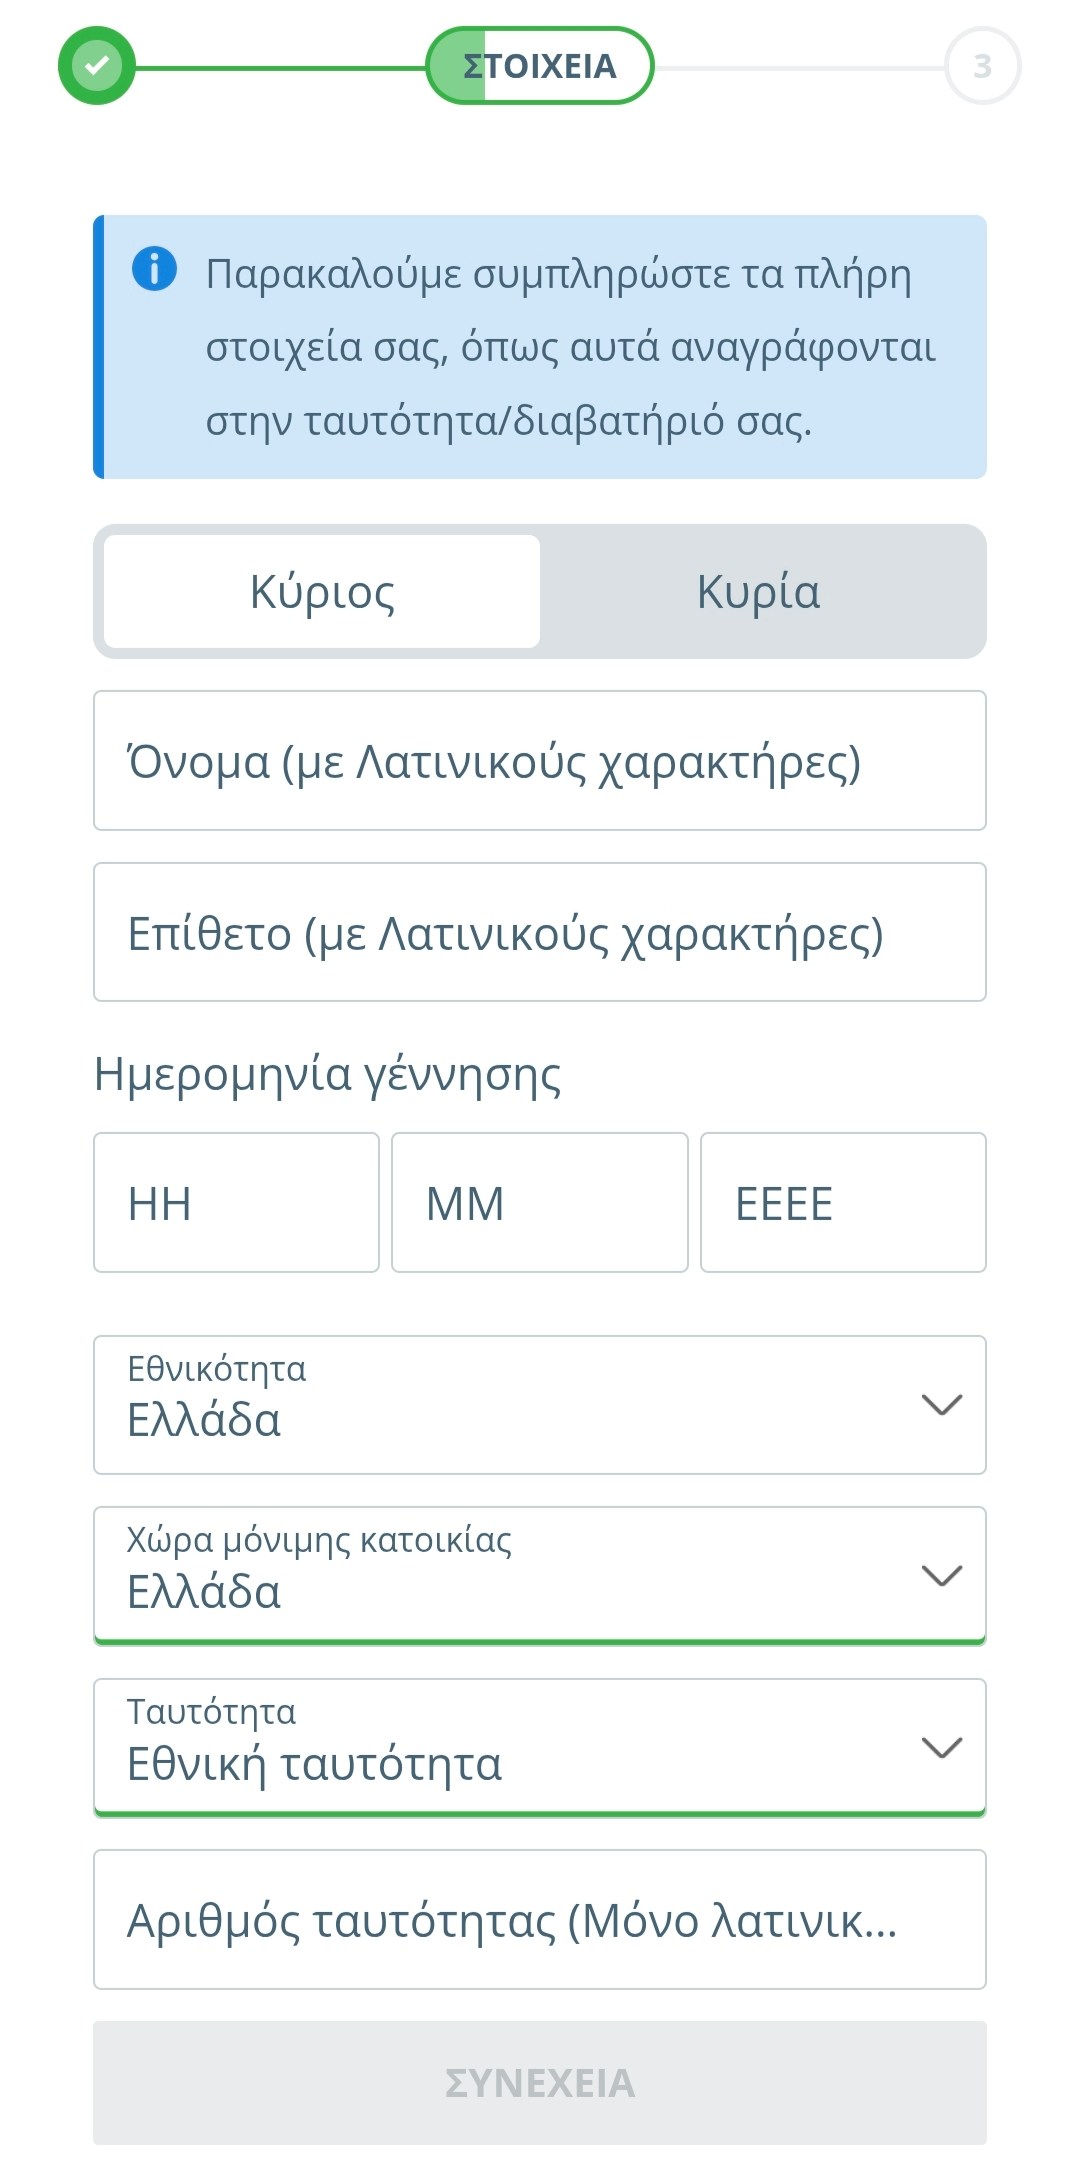This screenshot has width=1080, height=2181.
Task: Click the Αριθμός ταυτότητας input field
Action: tap(540, 1919)
